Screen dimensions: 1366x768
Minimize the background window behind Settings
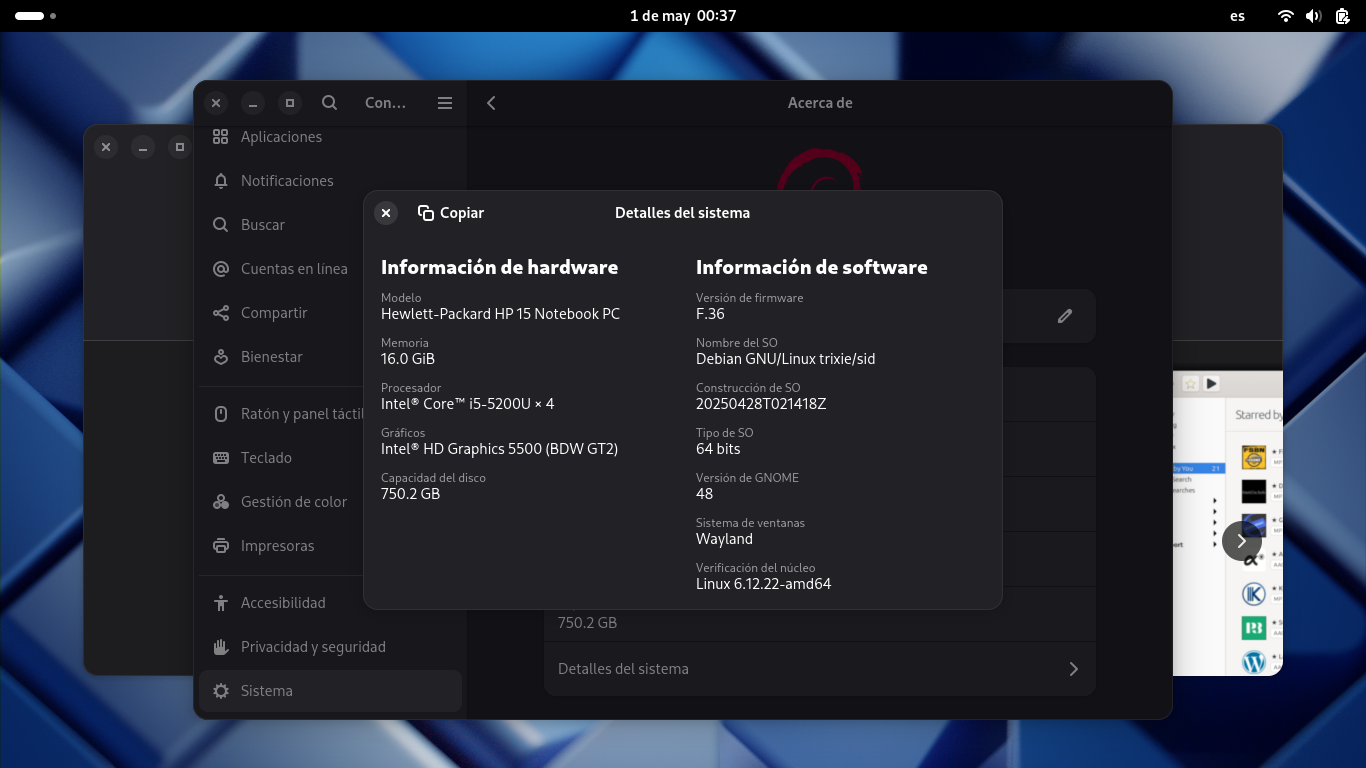(143, 147)
